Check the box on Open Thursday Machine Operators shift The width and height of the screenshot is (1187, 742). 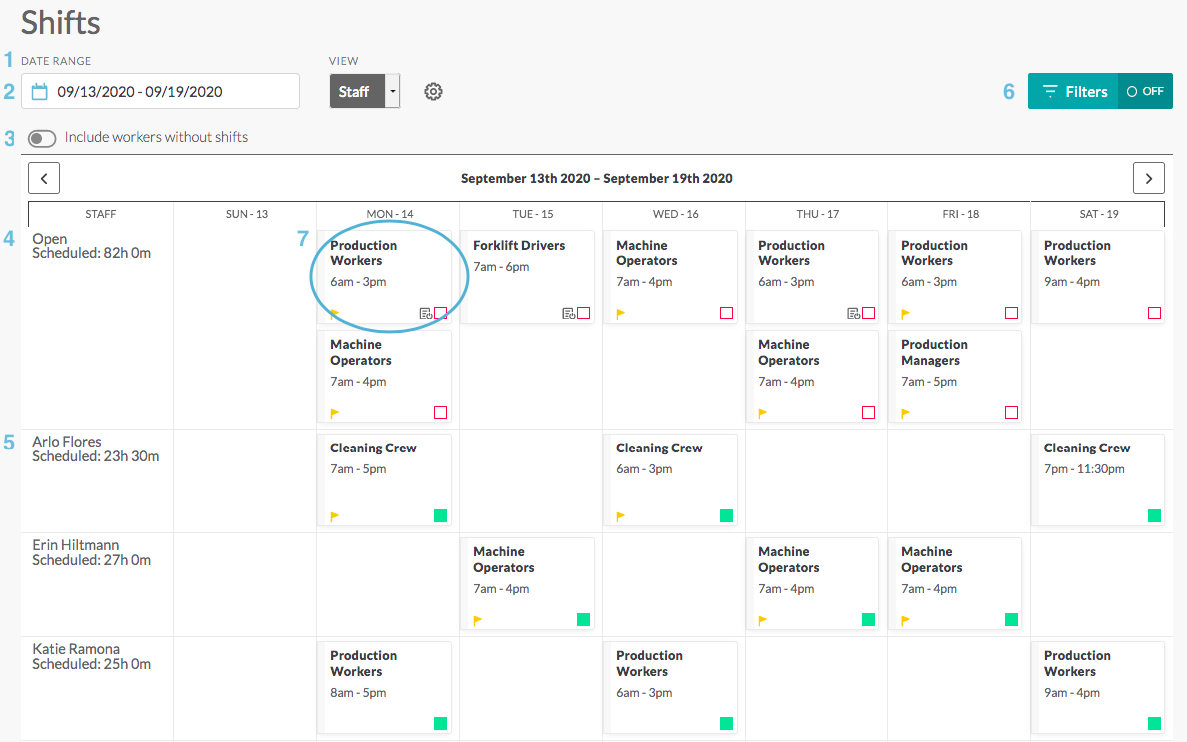click(868, 413)
